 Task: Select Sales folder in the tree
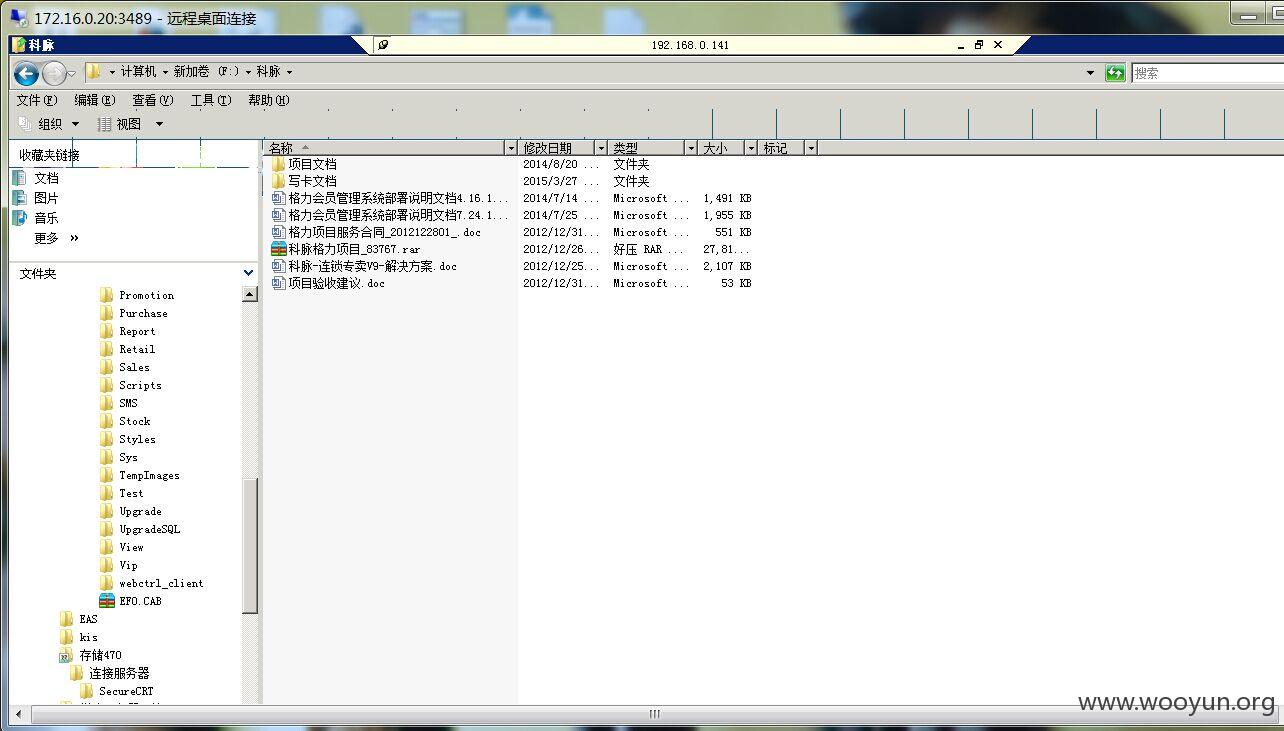[x=125, y=367]
